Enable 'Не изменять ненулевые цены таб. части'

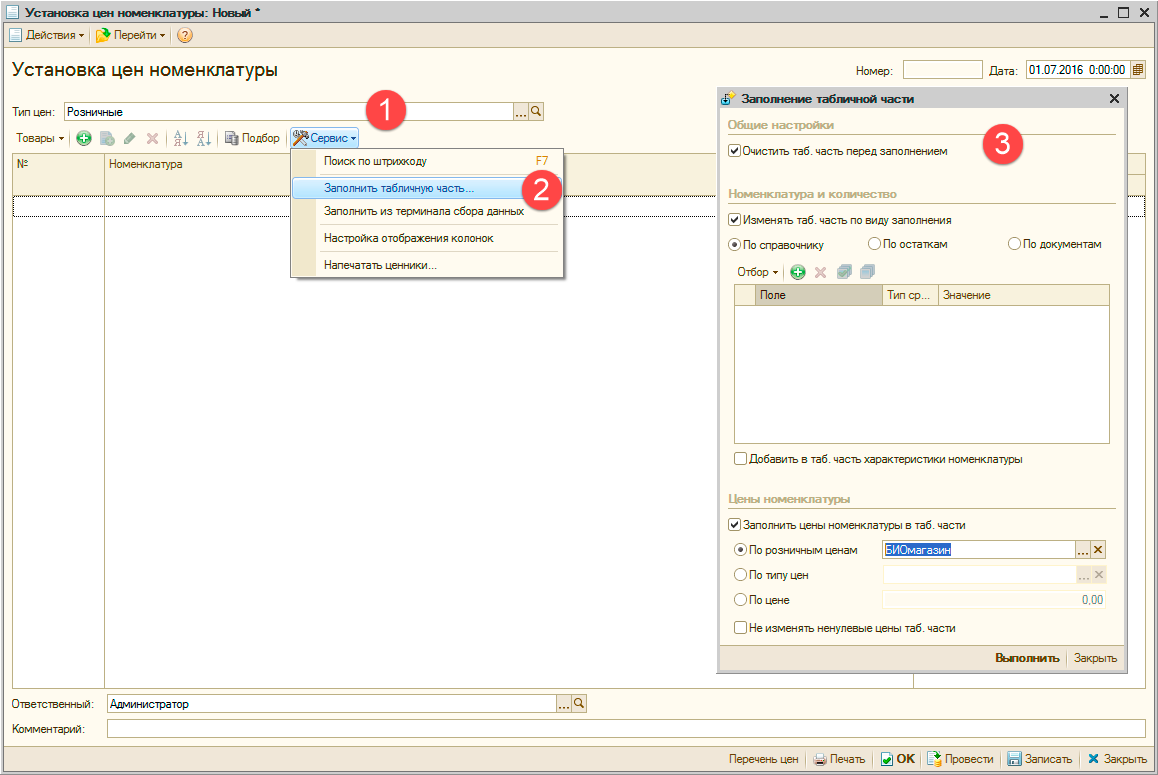[x=741, y=628]
